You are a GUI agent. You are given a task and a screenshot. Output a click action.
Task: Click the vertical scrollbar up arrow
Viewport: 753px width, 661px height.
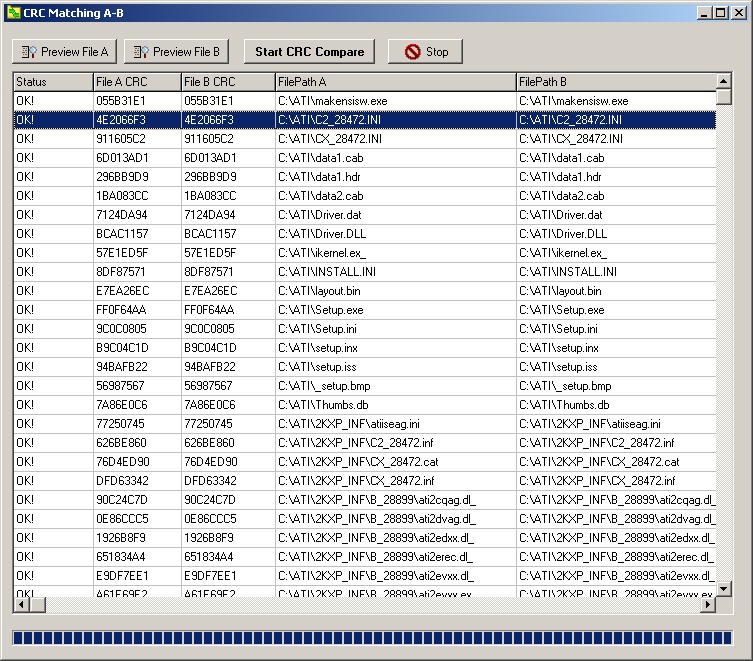click(x=724, y=81)
